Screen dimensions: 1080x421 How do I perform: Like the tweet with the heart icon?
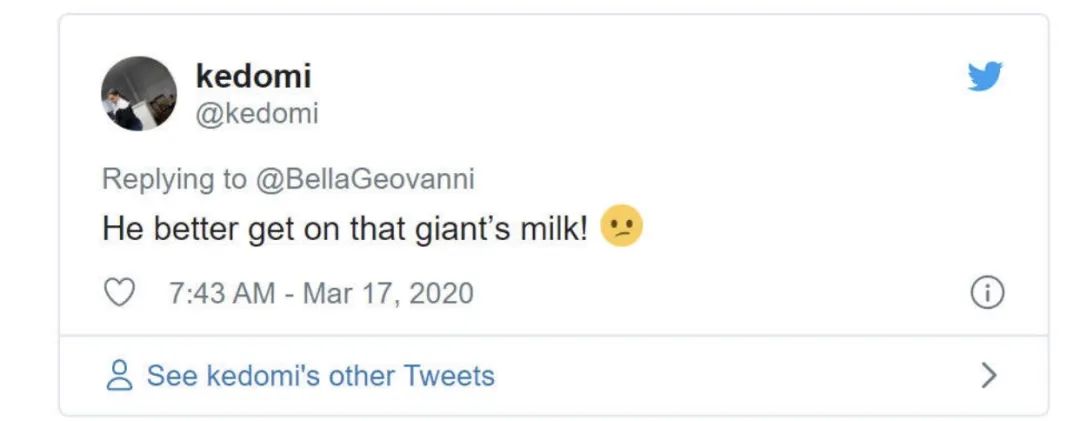120,294
